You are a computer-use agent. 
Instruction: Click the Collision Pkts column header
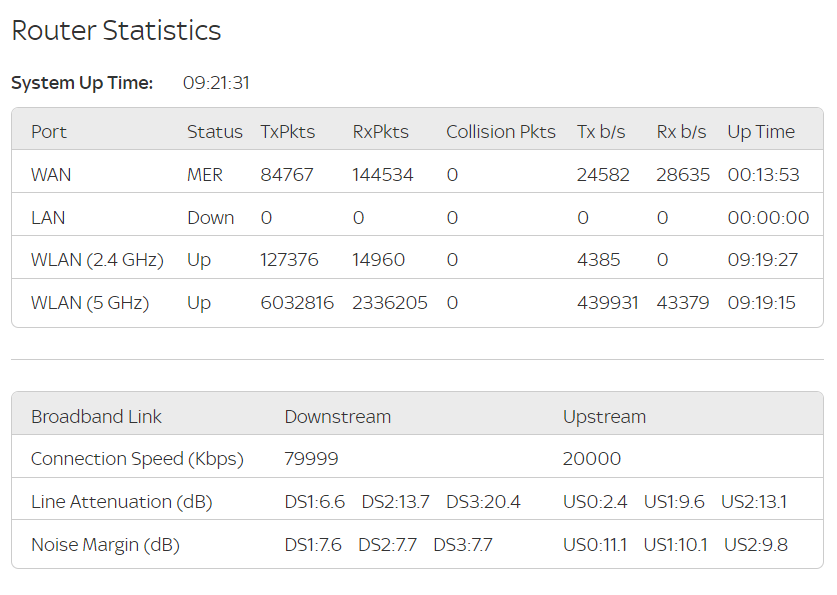point(501,132)
